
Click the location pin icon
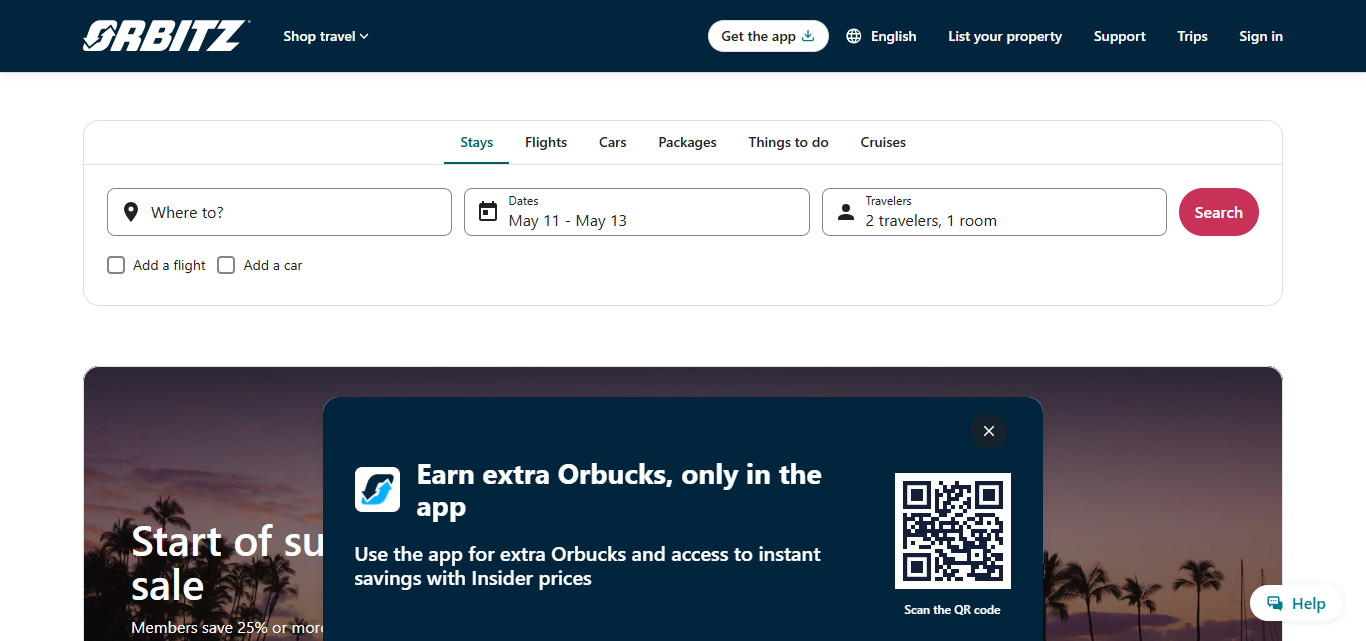(131, 212)
